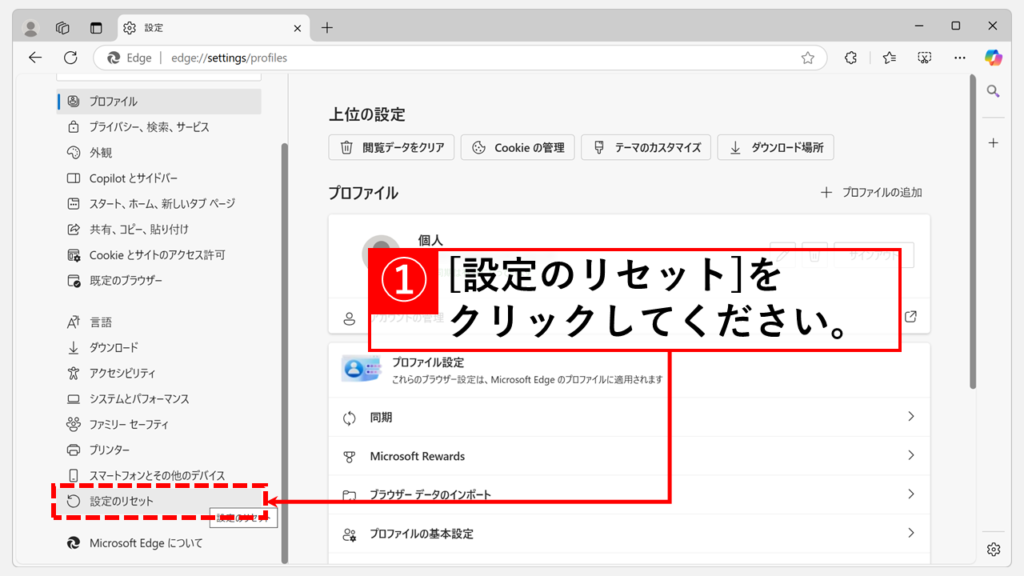1024x576 pixels.
Task: Click プロファイルの追加 link
Action: click(871, 192)
